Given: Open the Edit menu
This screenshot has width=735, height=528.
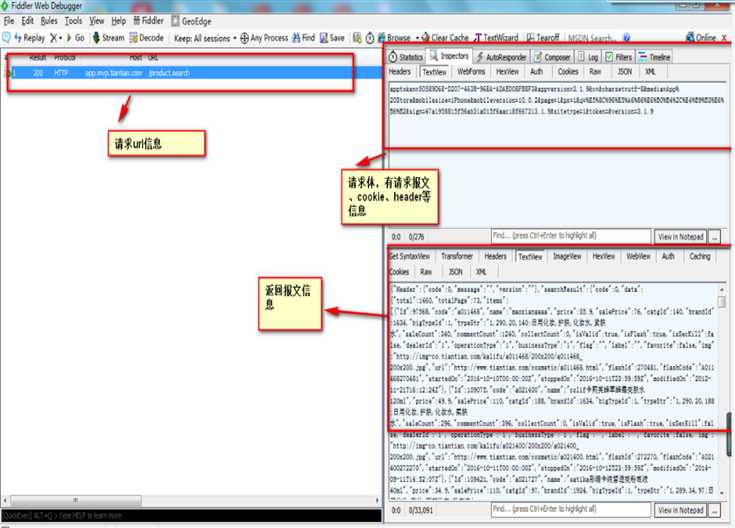Looking at the screenshot, I should point(28,21).
